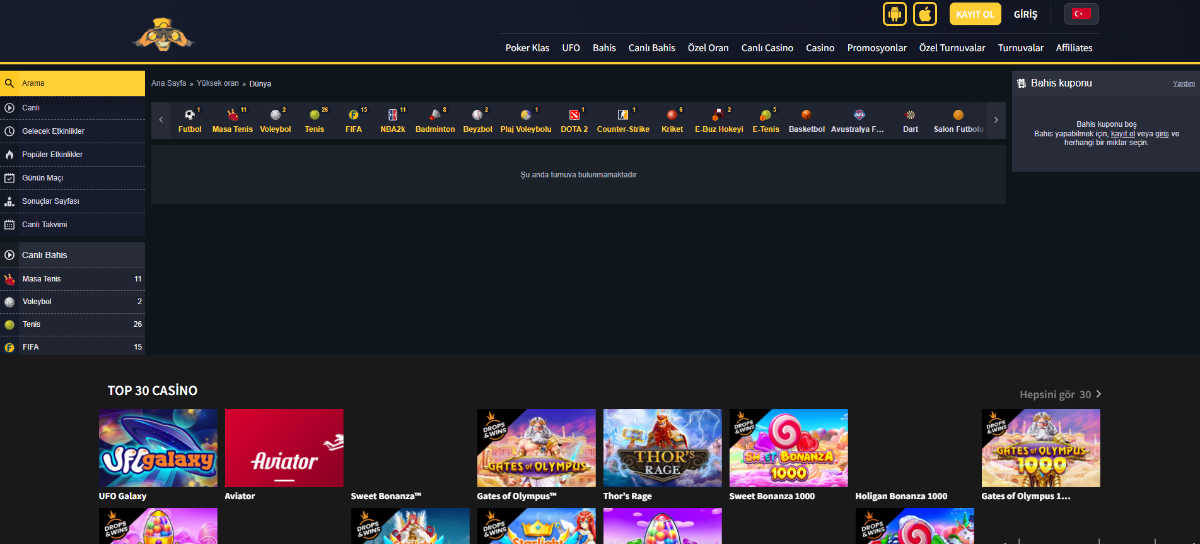Click the KAYIT OL button
Image resolution: width=1200 pixels, height=544 pixels.
[x=975, y=14]
